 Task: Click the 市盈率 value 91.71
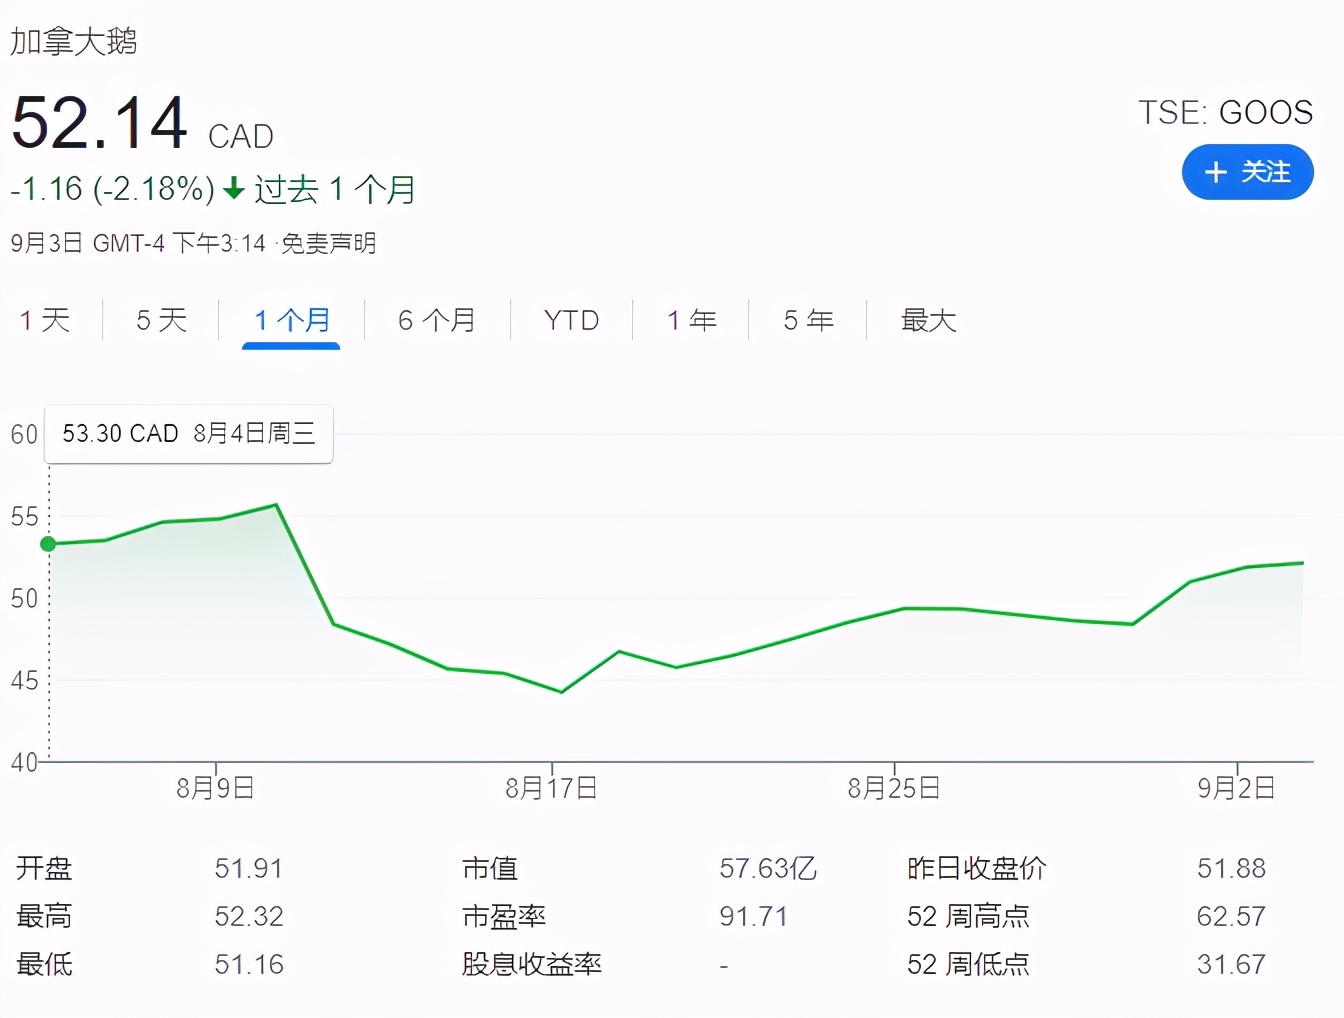click(x=753, y=916)
